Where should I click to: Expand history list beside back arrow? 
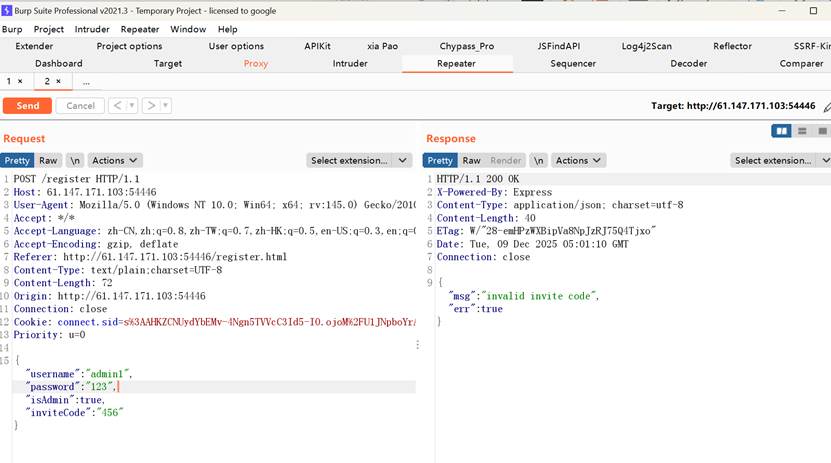(x=132, y=105)
